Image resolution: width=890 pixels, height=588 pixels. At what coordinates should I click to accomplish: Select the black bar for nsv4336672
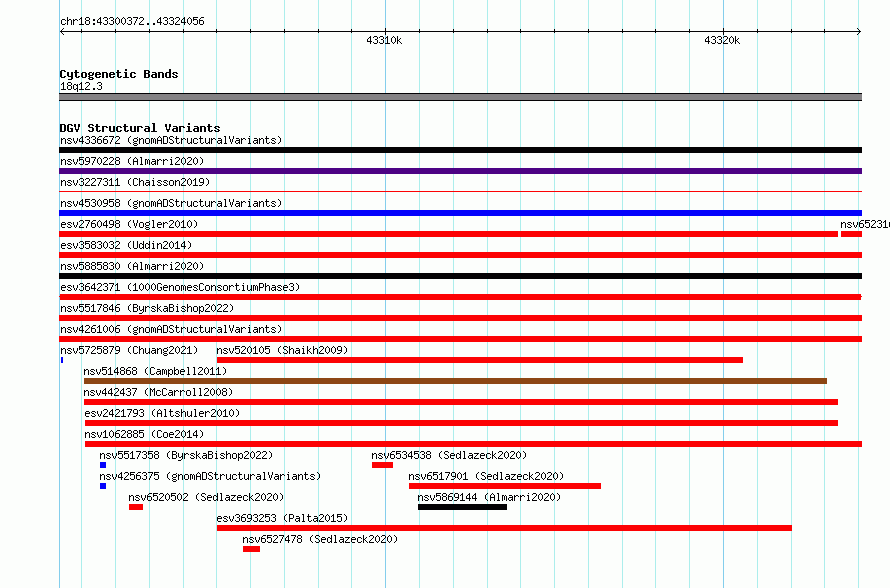tap(460, 150)
